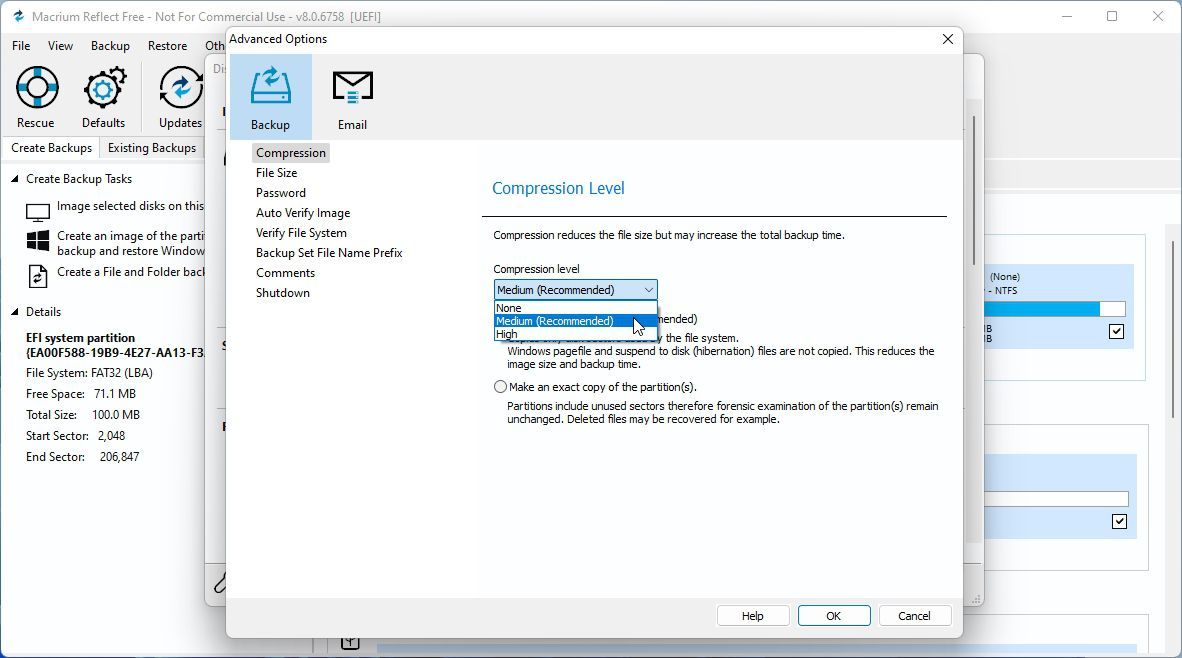The height and width of the screenshot is (658, 1182).
Task: Select Auto Verify Image option
Action: (x=303, y=213)
